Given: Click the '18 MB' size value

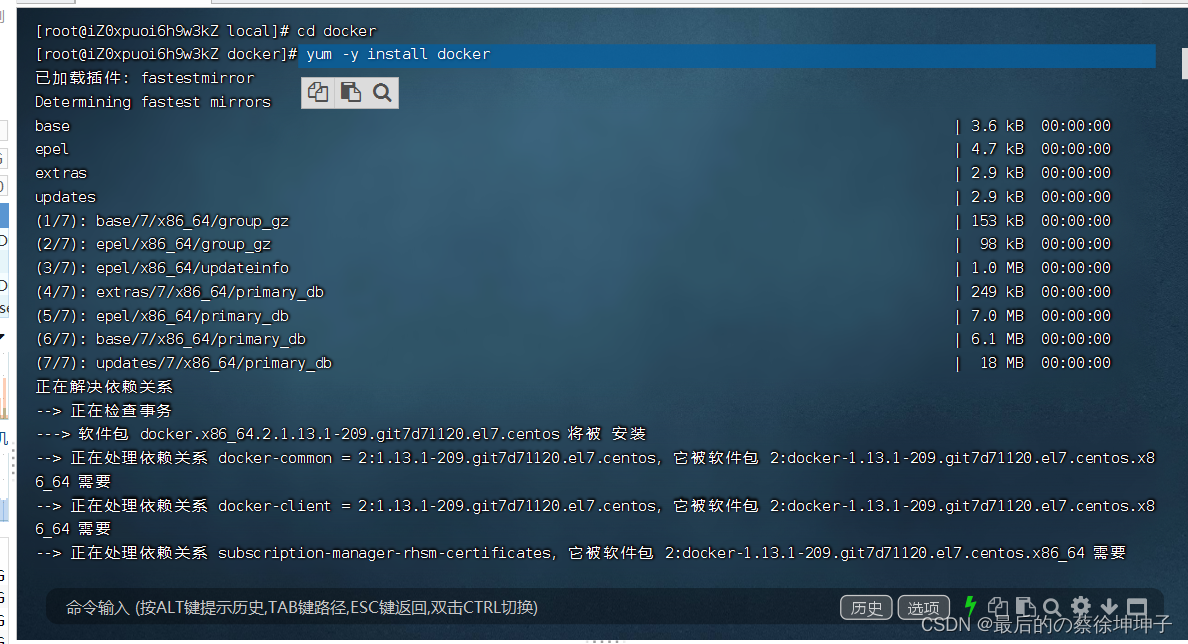Looking at the screenshot, I should [x=1002, y=363].
